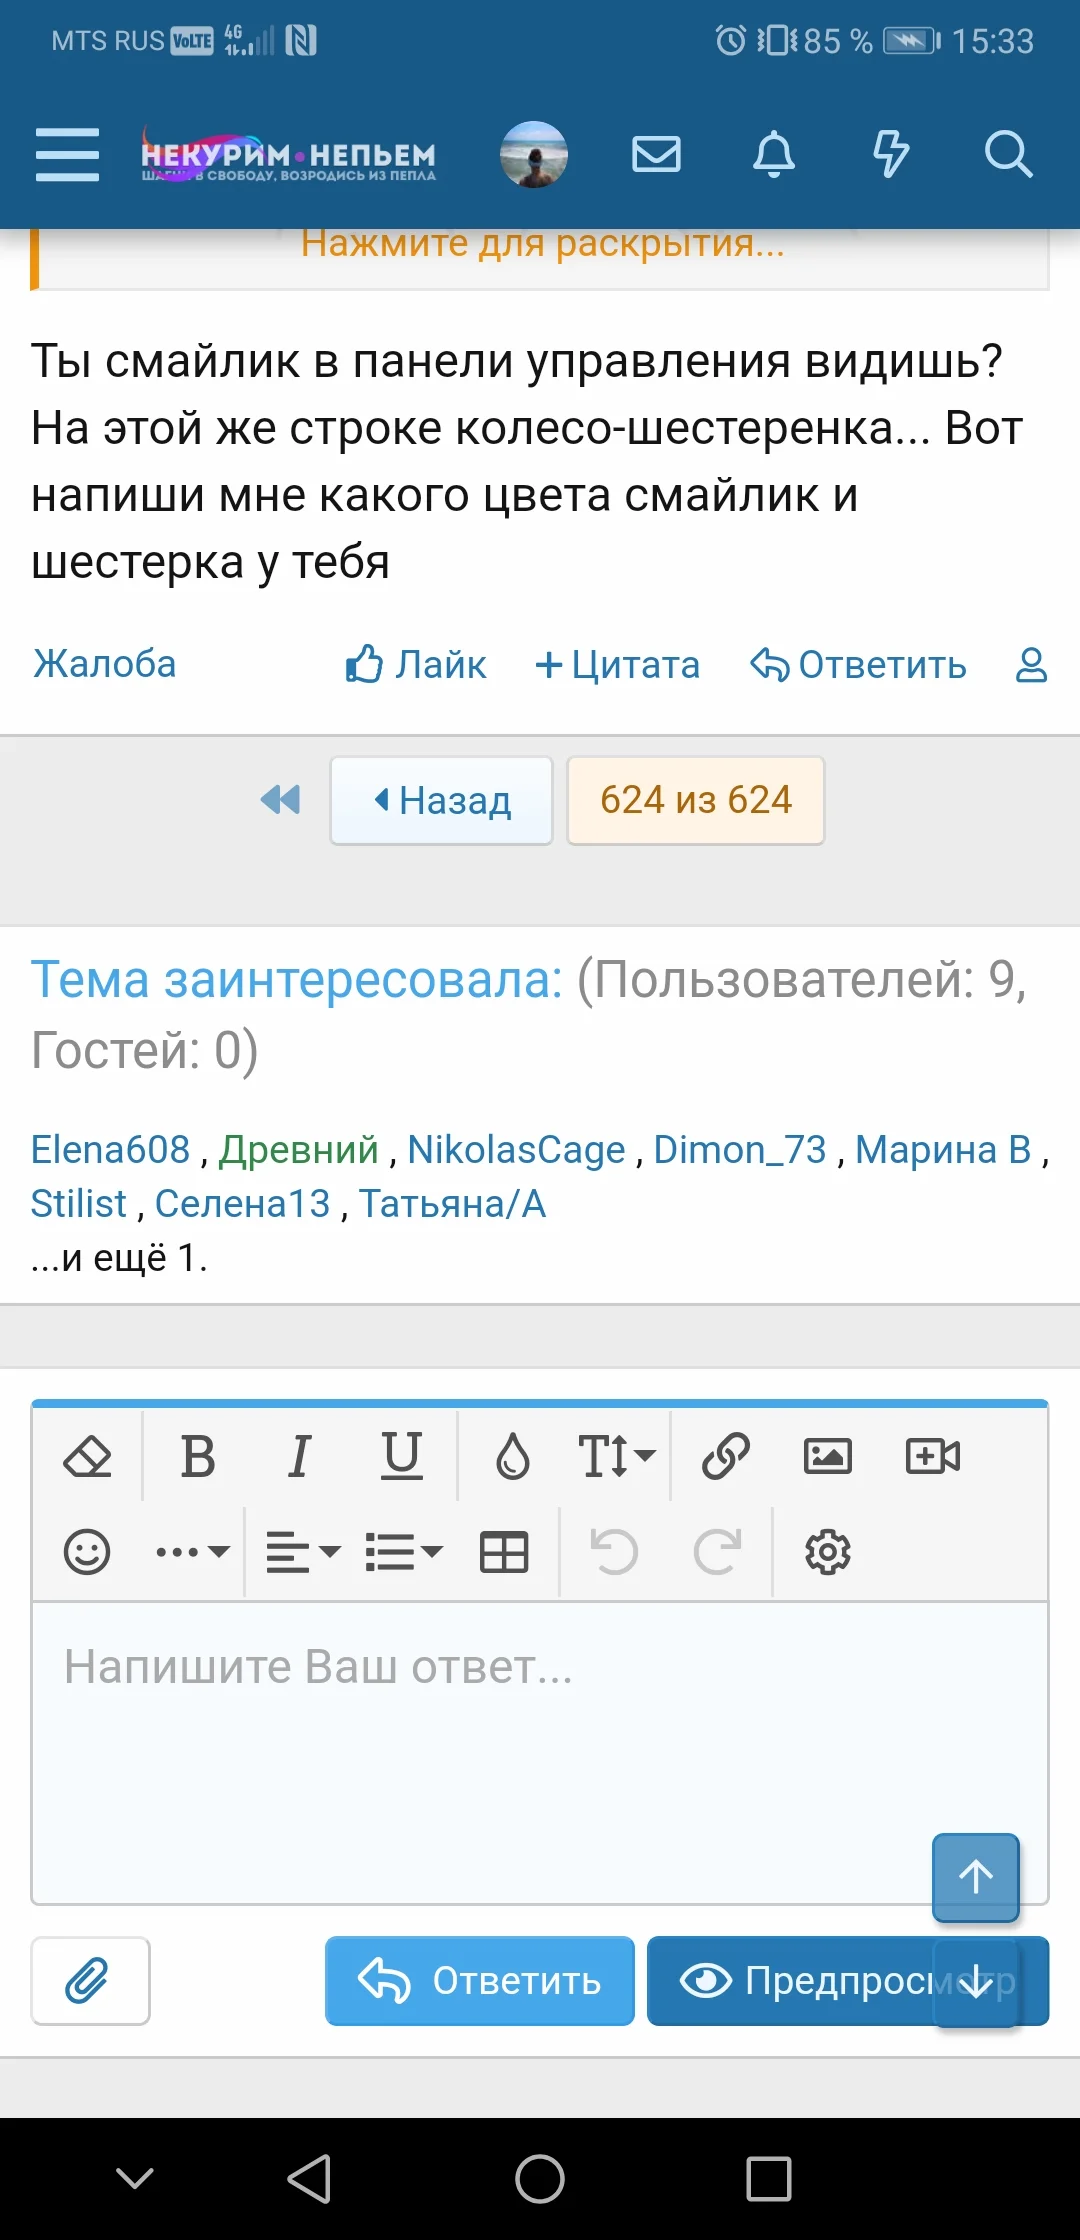Open Селена13 user profile
The image size is (1080, 2240).
pyautogui.click(x=243, y=1204)
